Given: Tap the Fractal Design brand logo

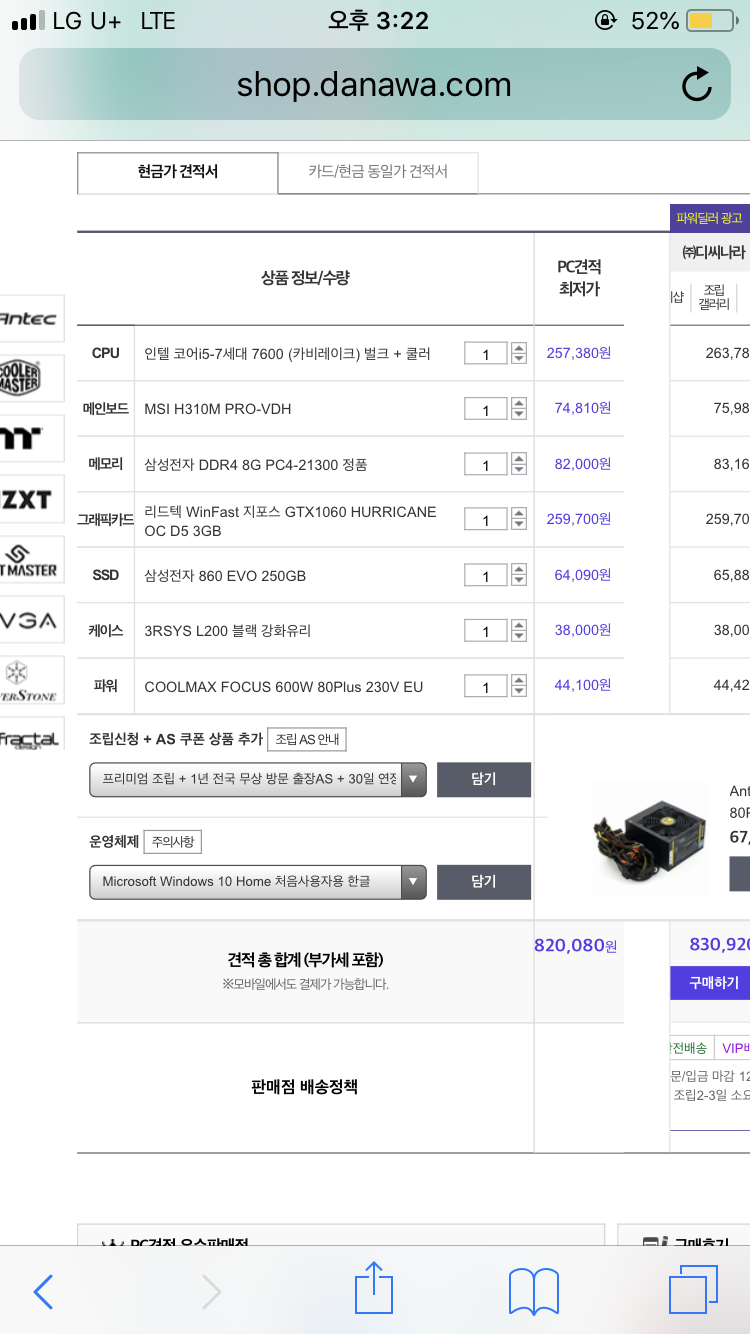Looking at the screenshot, I should pyautogui.click(x=30, y=740).
